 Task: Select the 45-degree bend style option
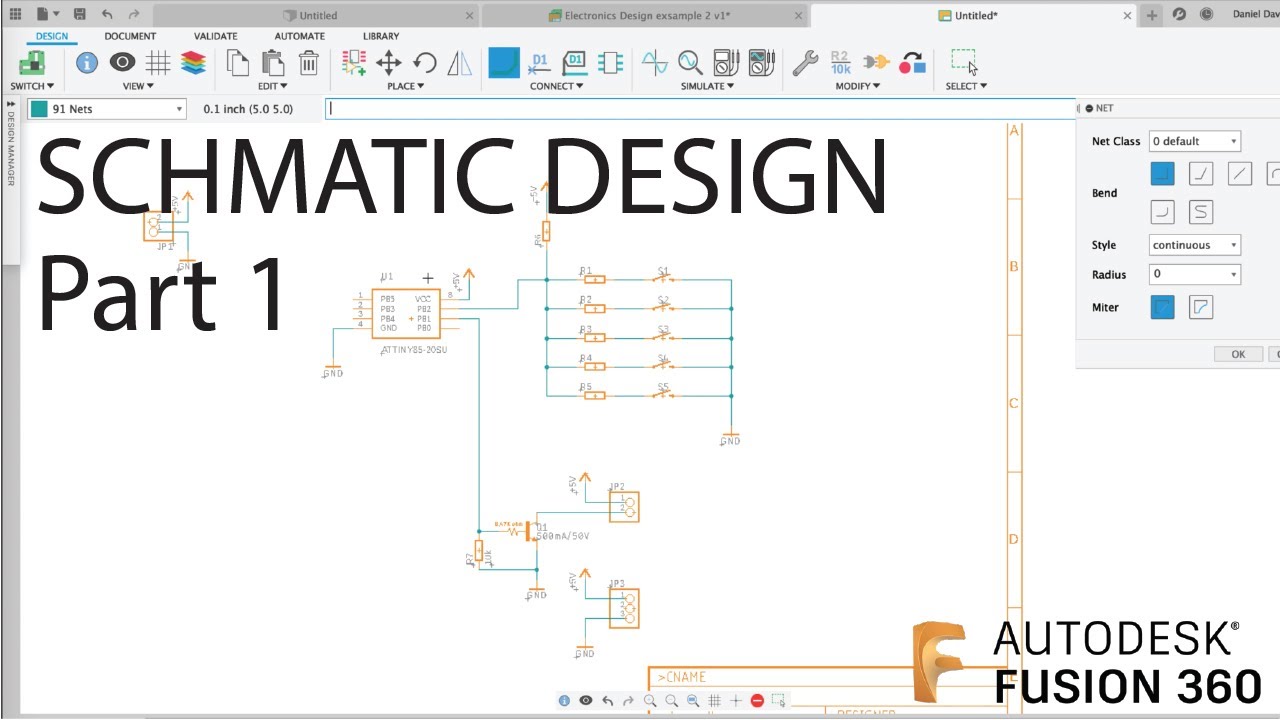click(x=1201, y=174)
